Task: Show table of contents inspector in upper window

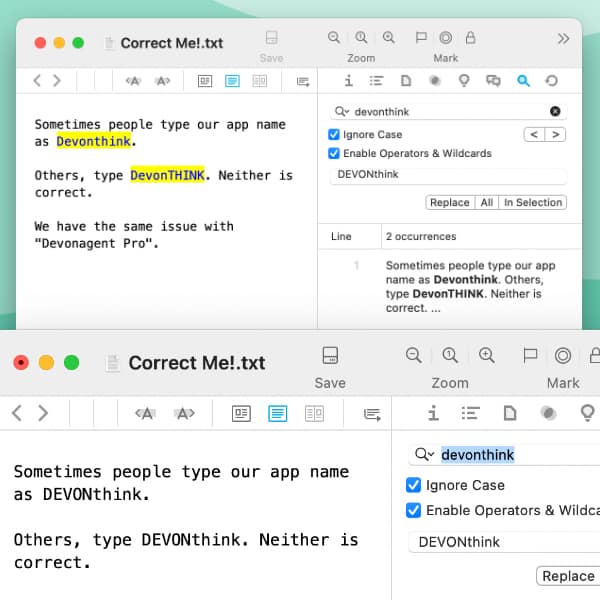Action: click(x=377, y=81)
